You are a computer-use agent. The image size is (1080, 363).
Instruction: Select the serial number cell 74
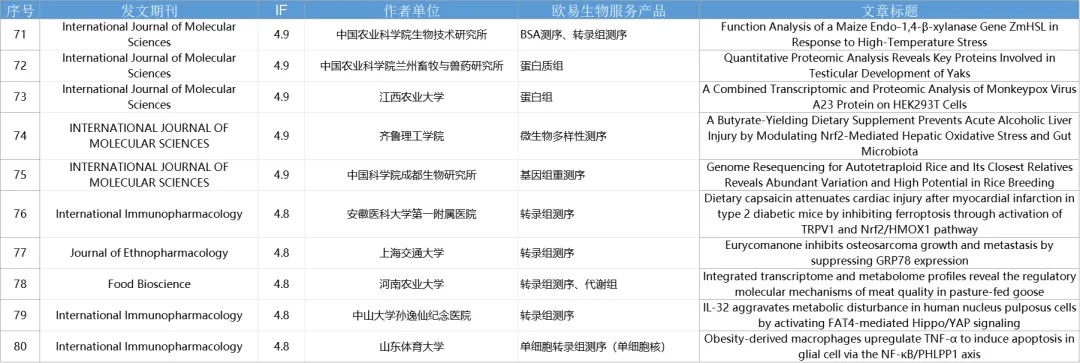point(20,136)
